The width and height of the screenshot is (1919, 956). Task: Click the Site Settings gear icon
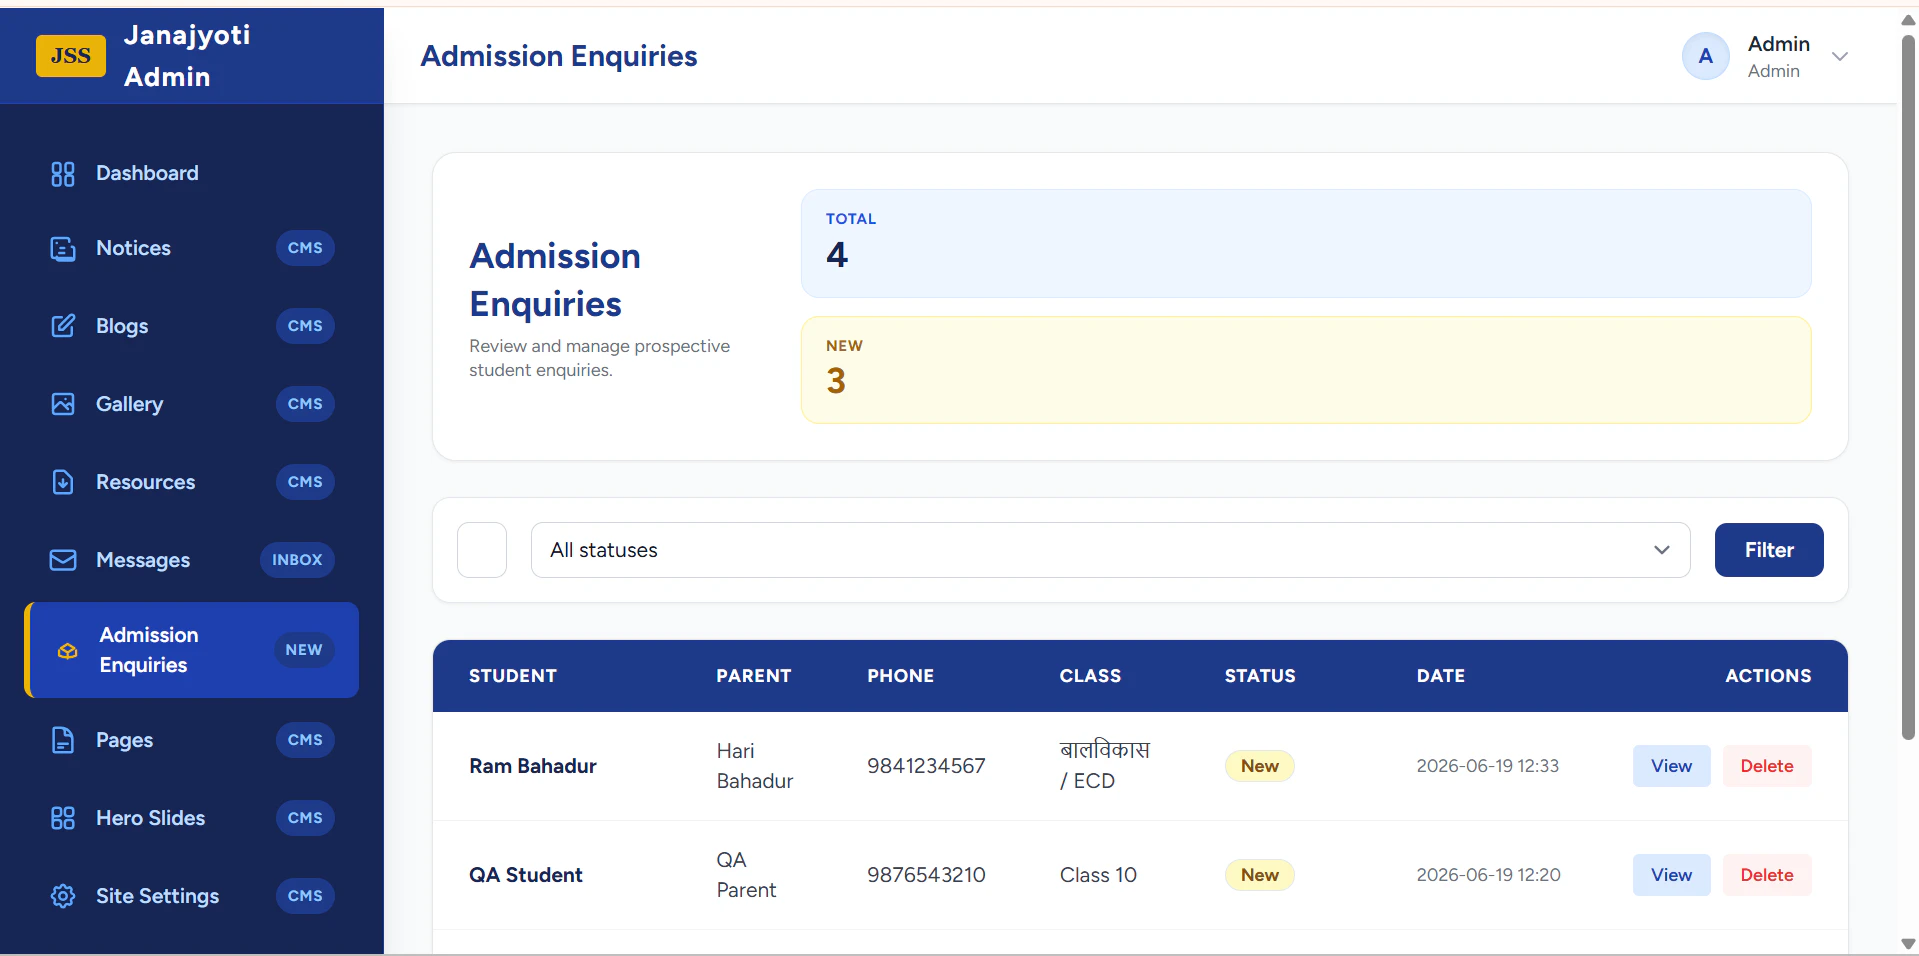(x=63, y=896)
